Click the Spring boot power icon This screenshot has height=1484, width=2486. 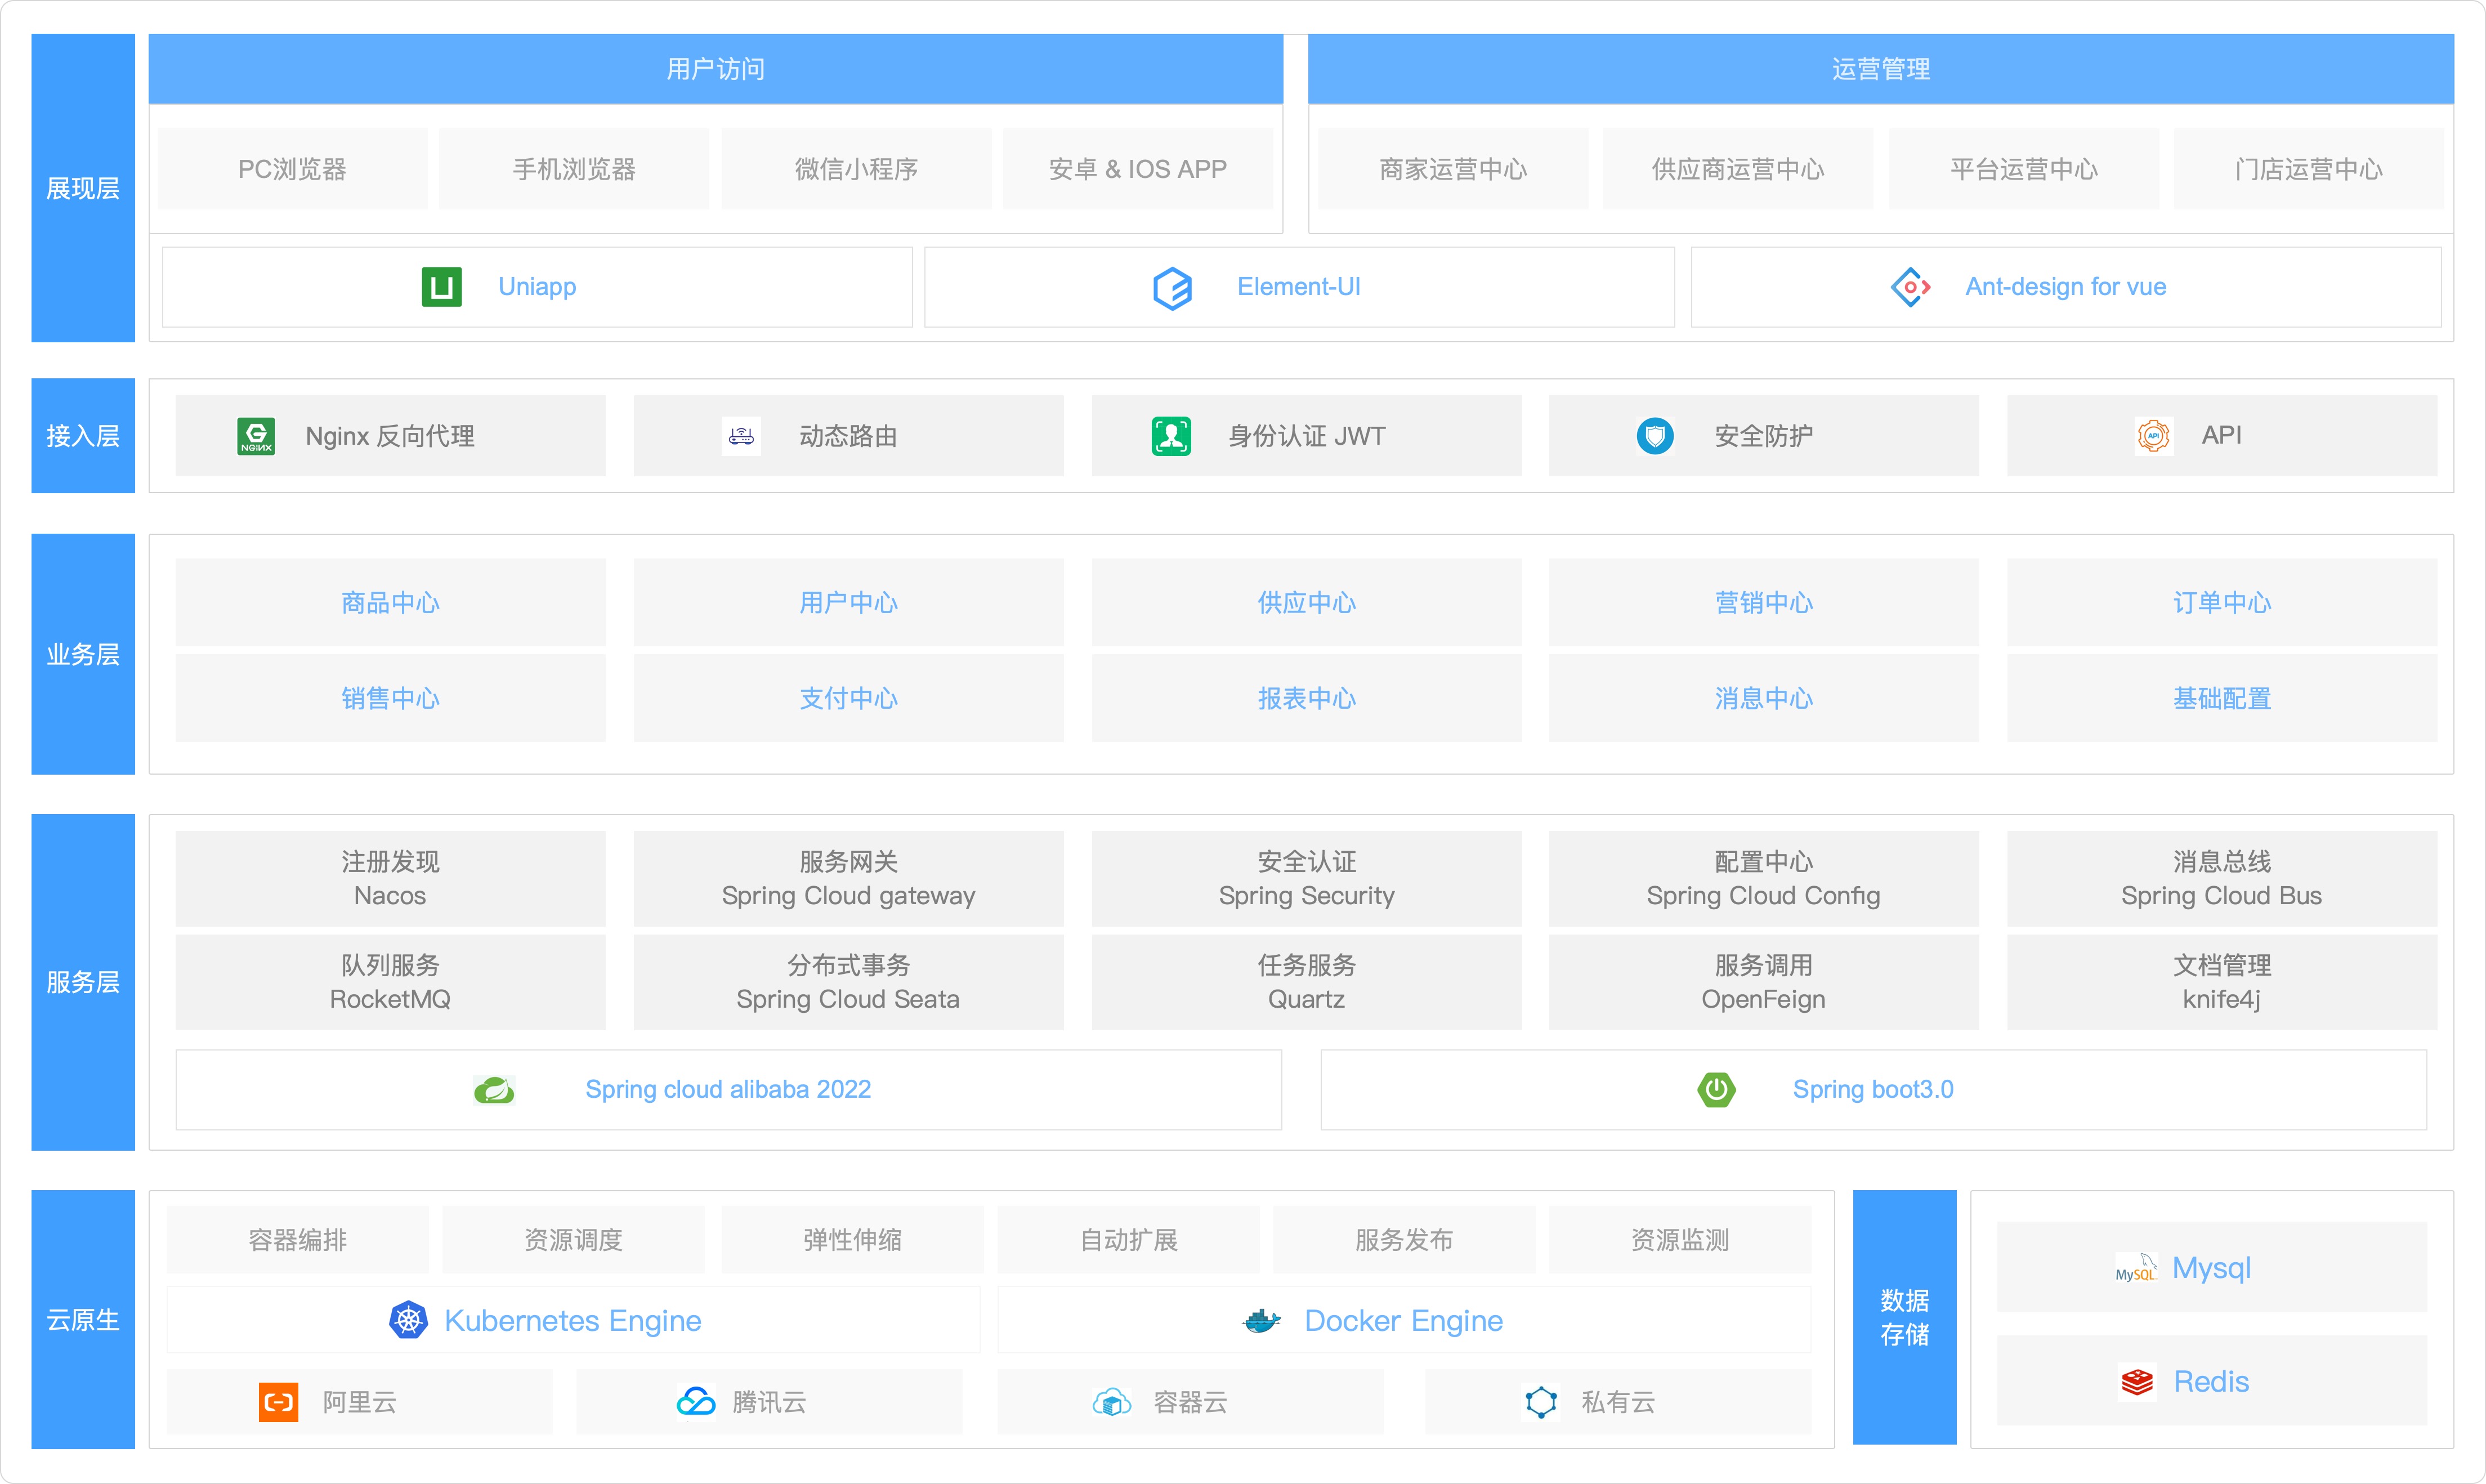[1716, 1089]
